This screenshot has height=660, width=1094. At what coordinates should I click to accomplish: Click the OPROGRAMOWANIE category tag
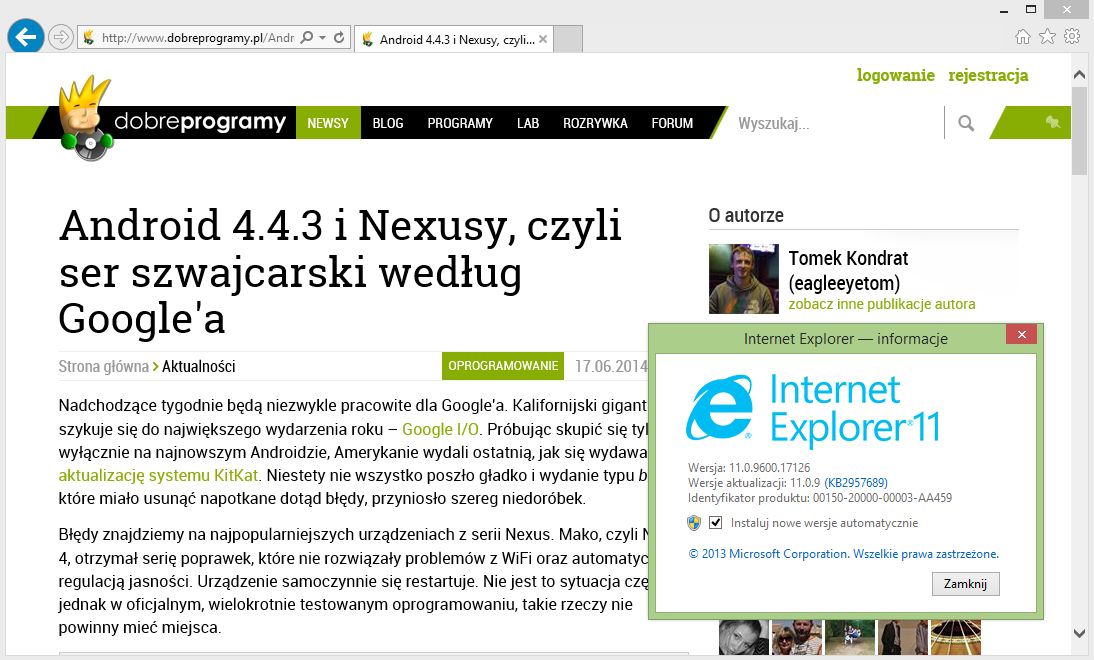click(503, 366)
